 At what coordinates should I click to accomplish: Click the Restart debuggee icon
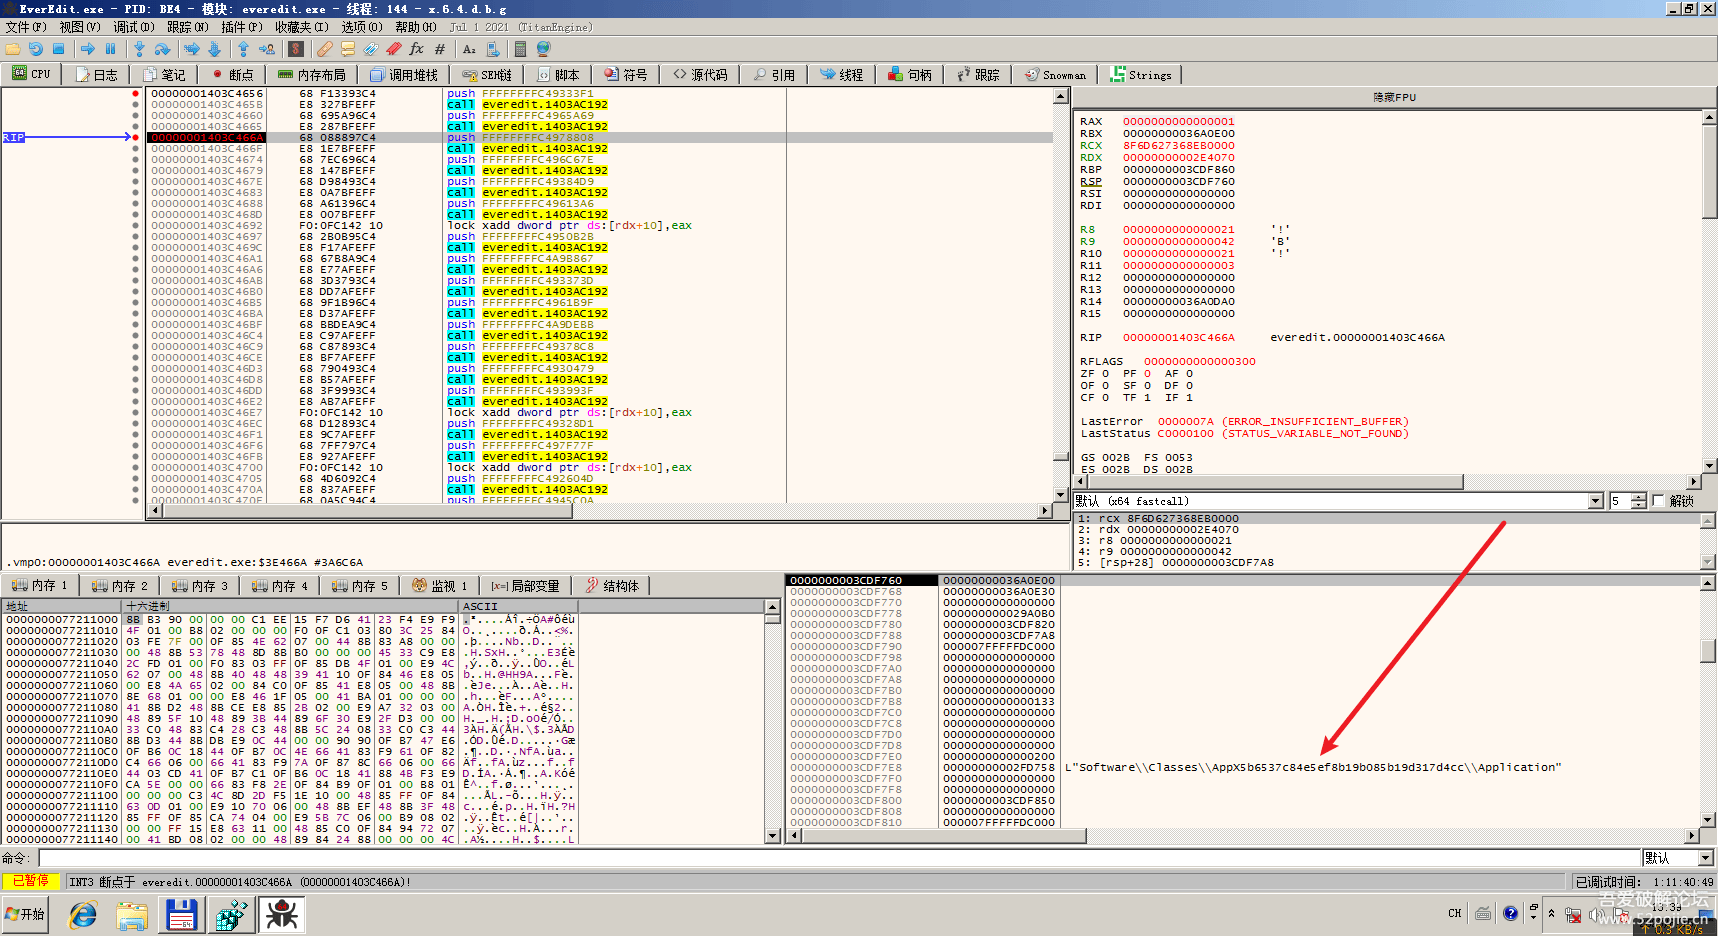point(36,49)
